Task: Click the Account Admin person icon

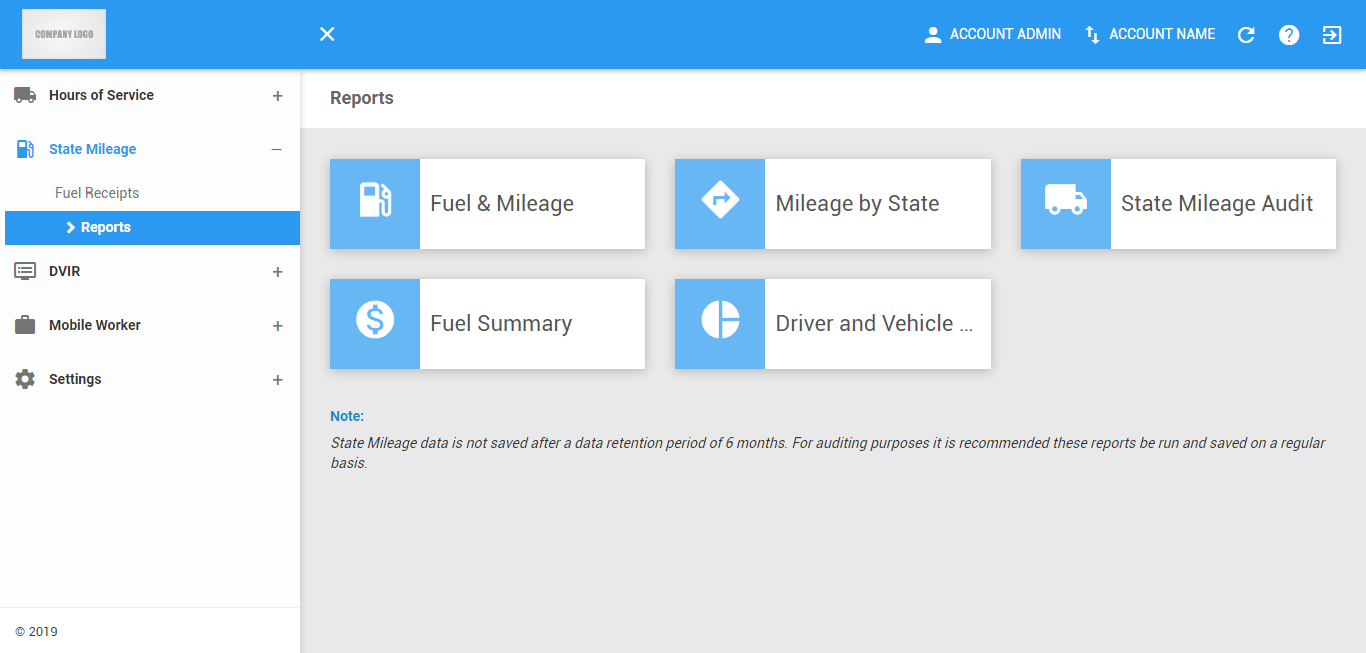Action: (x=933, y=35)
